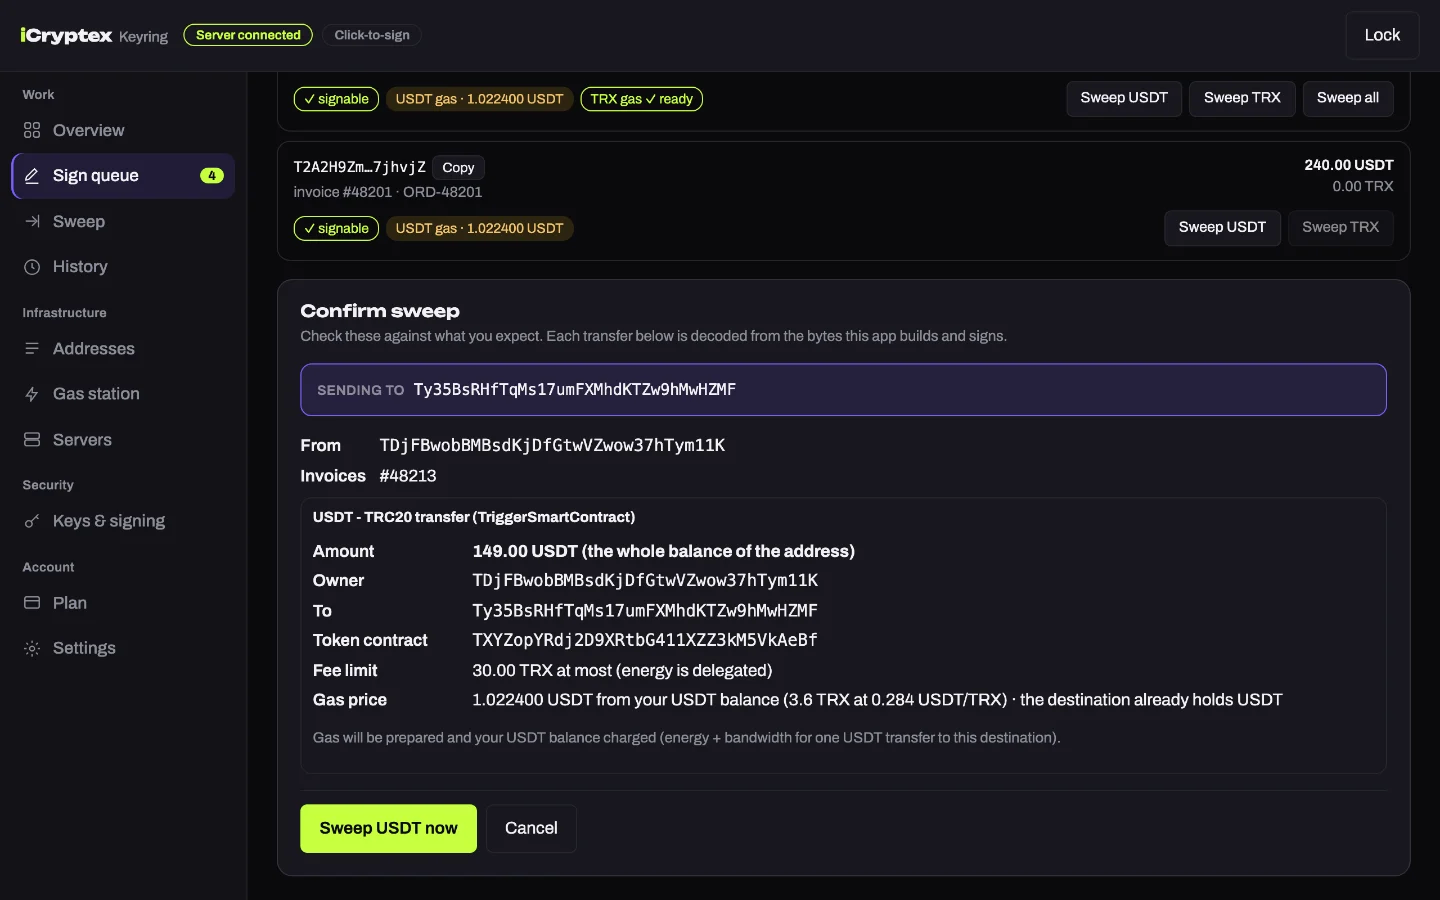Screen dimensions: 1440x900
Task: Click the Sweep arrow icon in sidebar
Action: point(32,221)
